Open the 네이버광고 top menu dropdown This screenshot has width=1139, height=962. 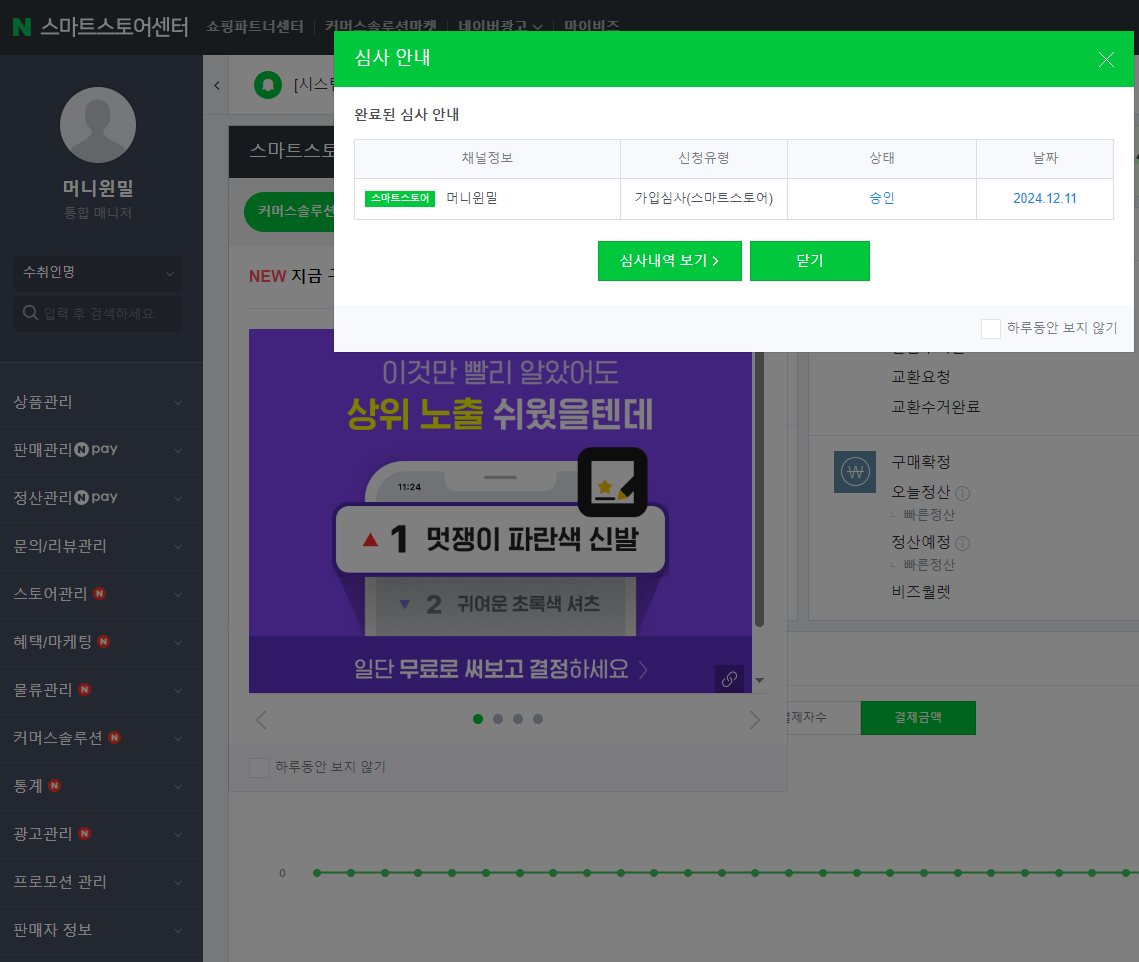pos(500,26)
